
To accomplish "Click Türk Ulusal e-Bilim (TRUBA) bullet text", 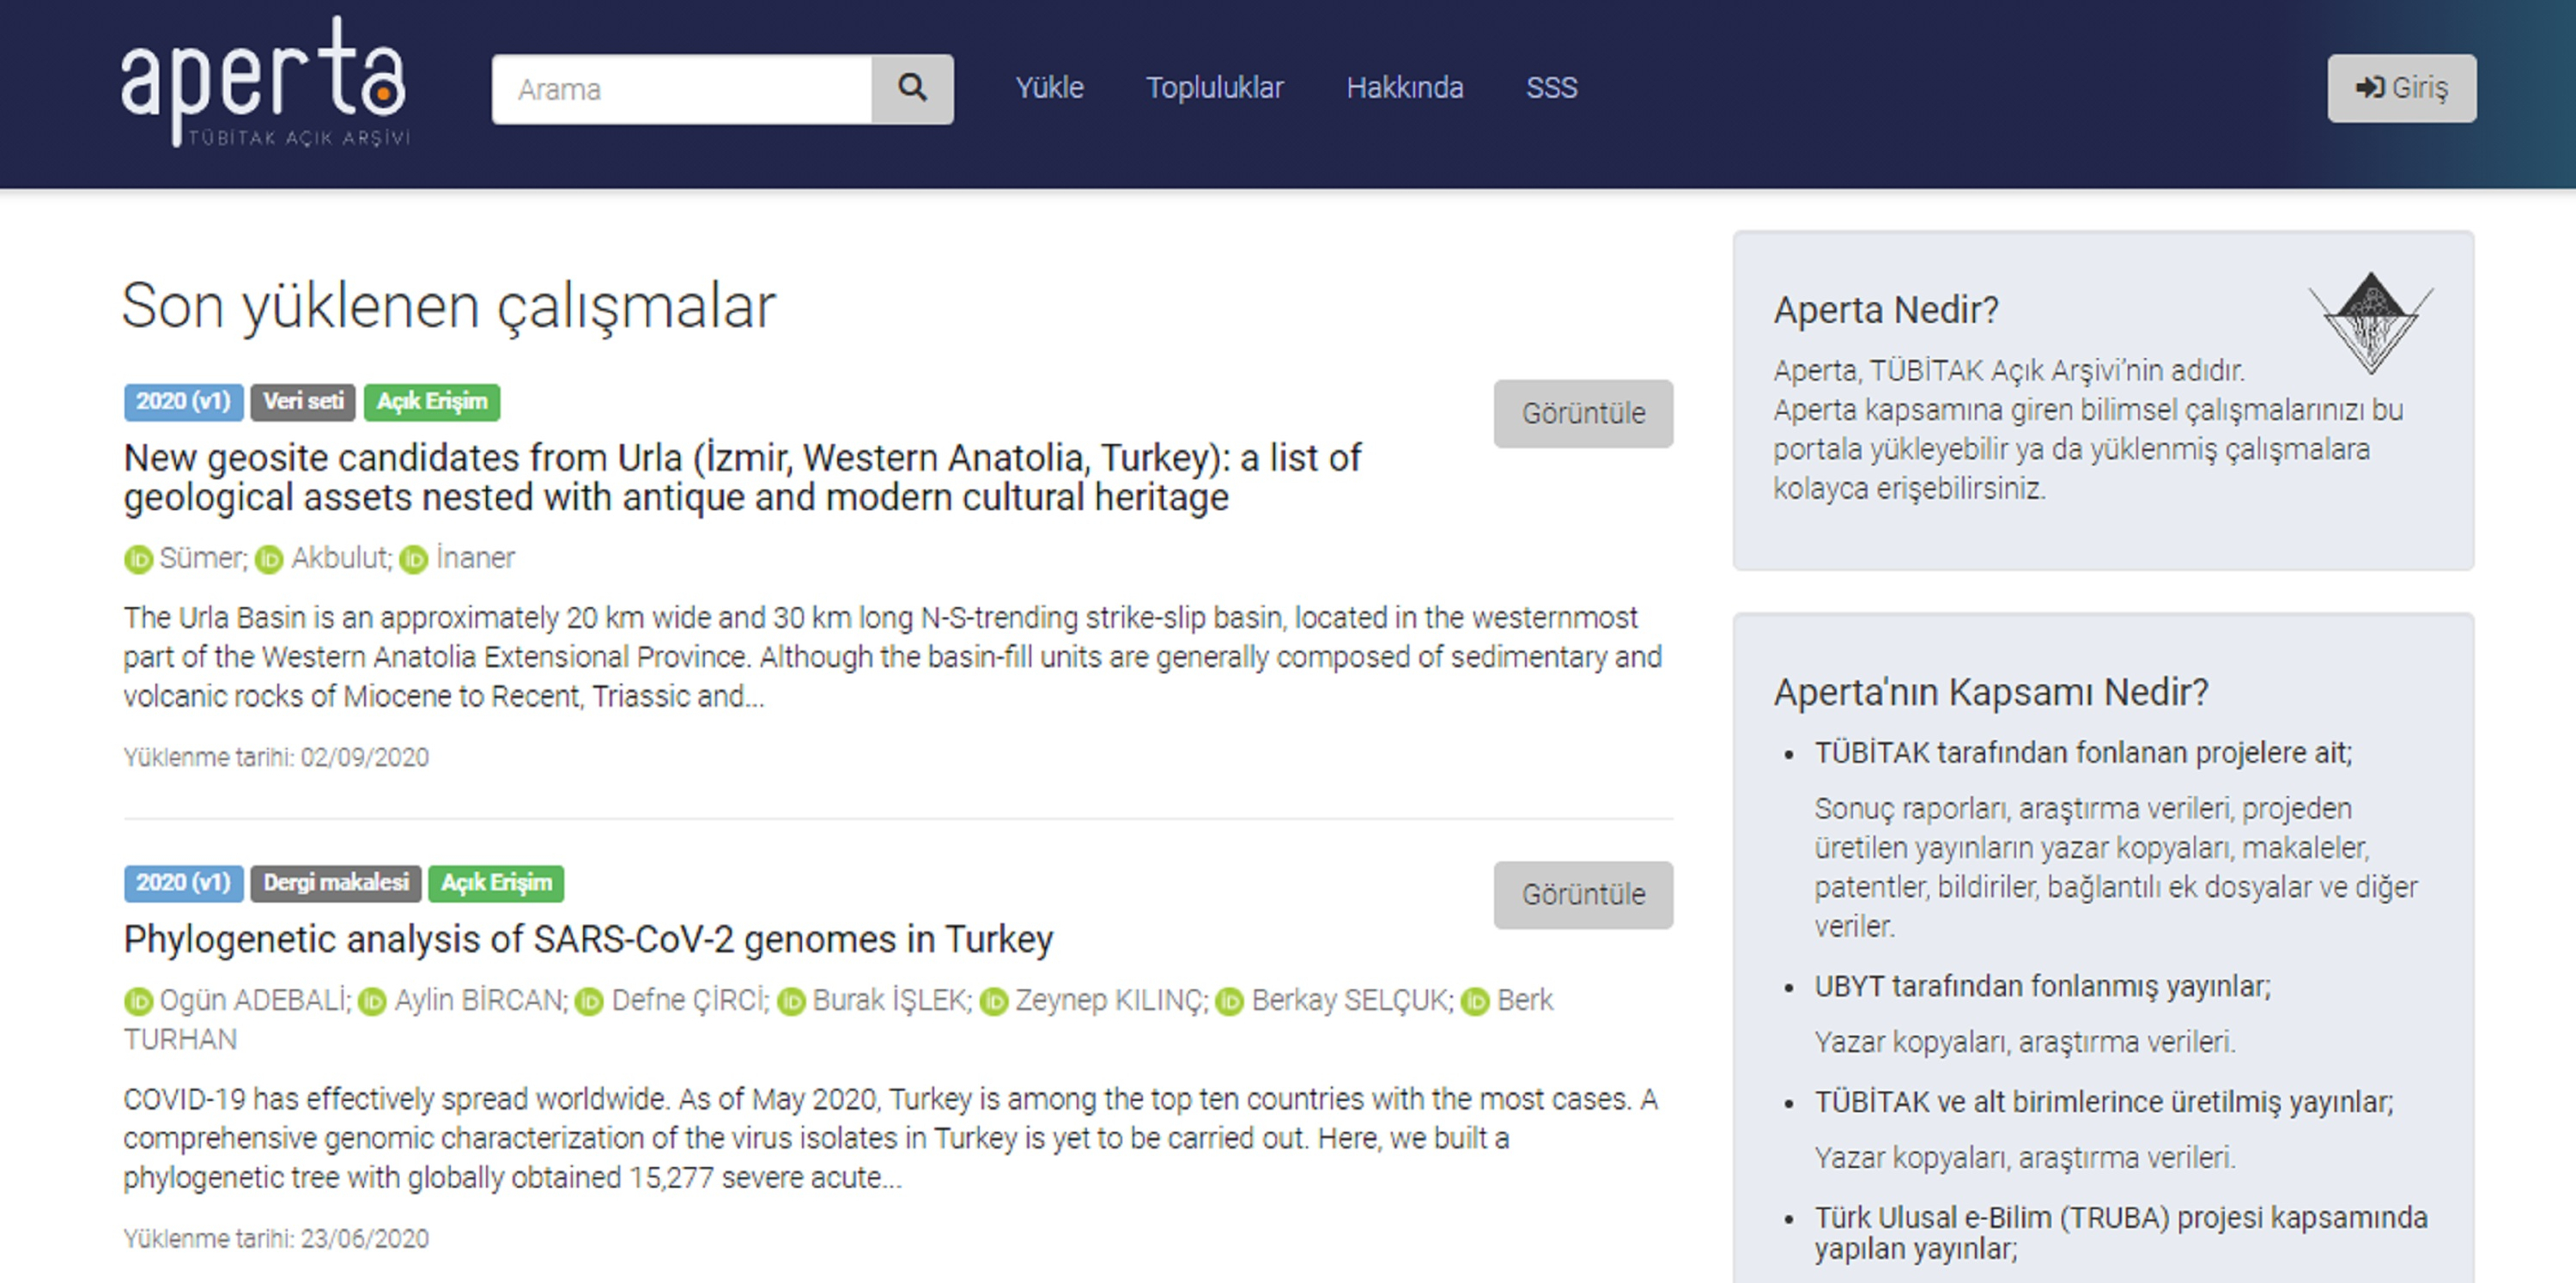I will pos(2121,1233).
